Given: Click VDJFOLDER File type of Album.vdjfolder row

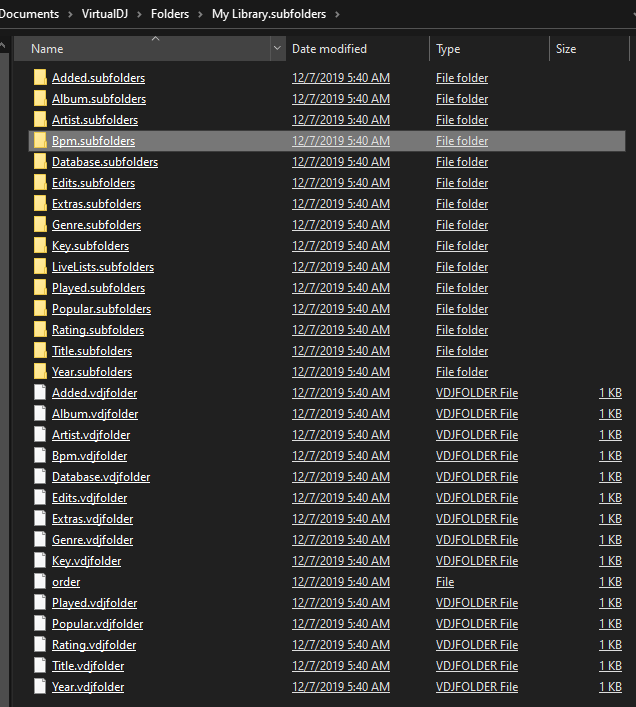Looking at the screenshot, I should 477,413.
